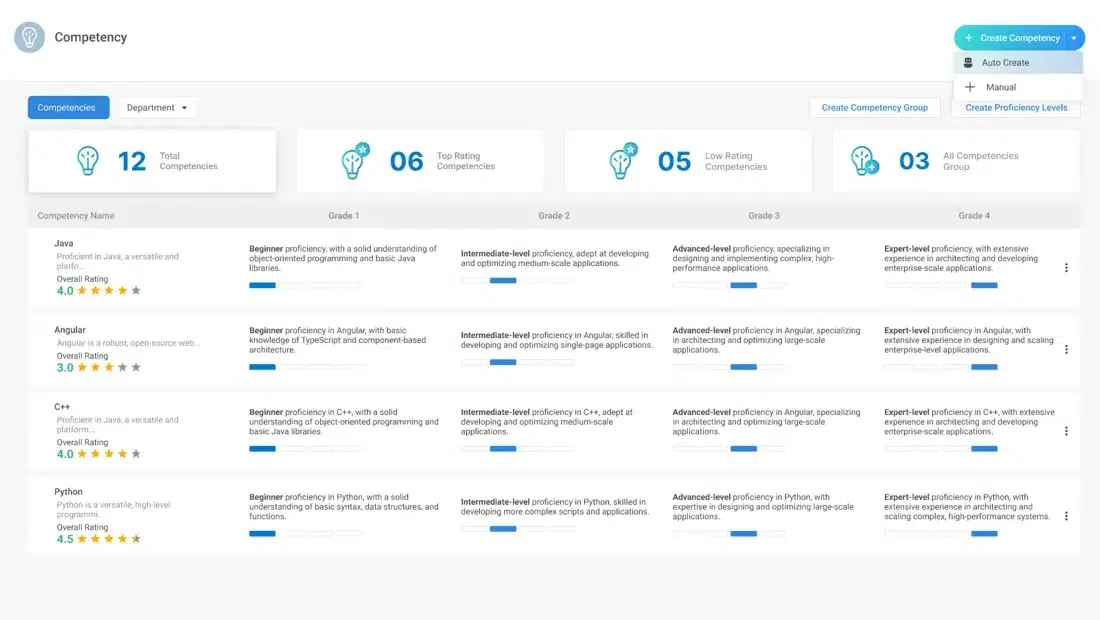Switch to the Competencies tab
This screenshot has height=620, width=1100.
[67, 108]
